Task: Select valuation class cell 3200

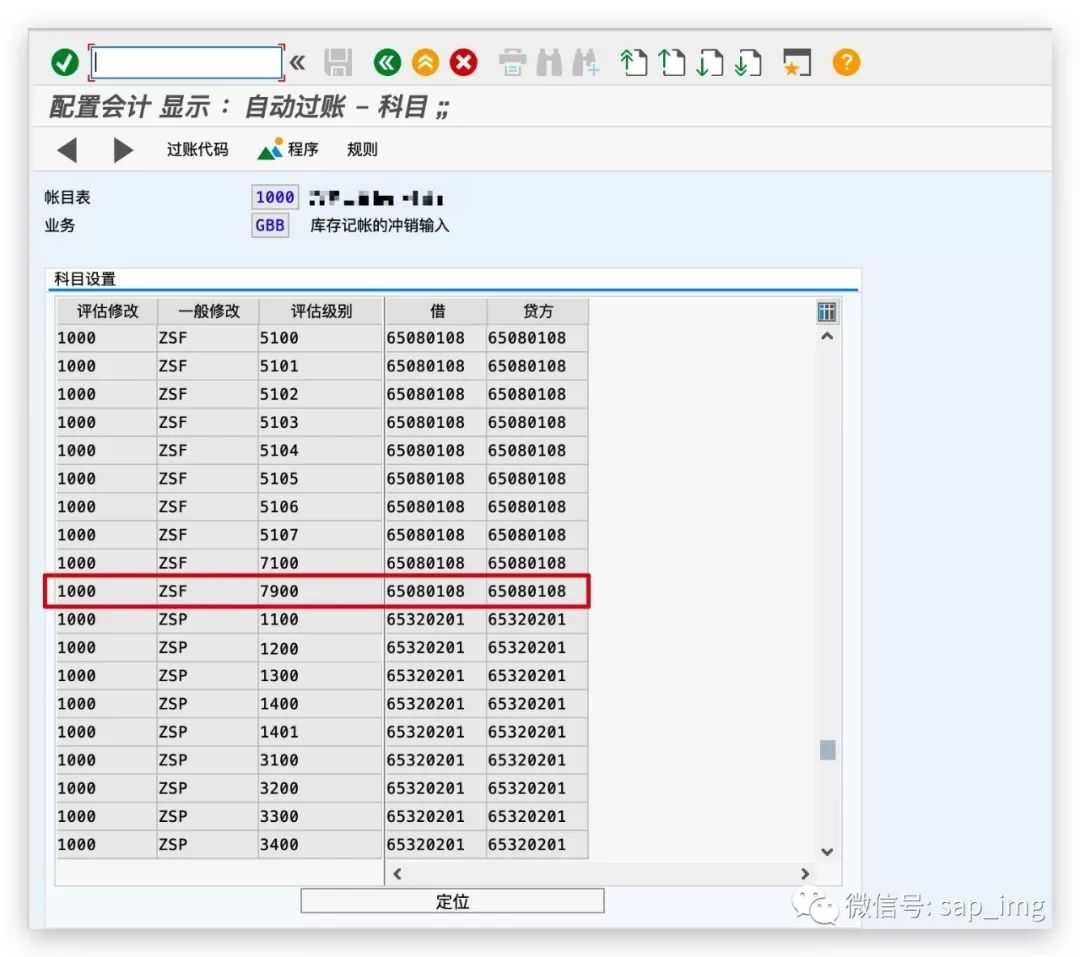Action: click(320, 788)
